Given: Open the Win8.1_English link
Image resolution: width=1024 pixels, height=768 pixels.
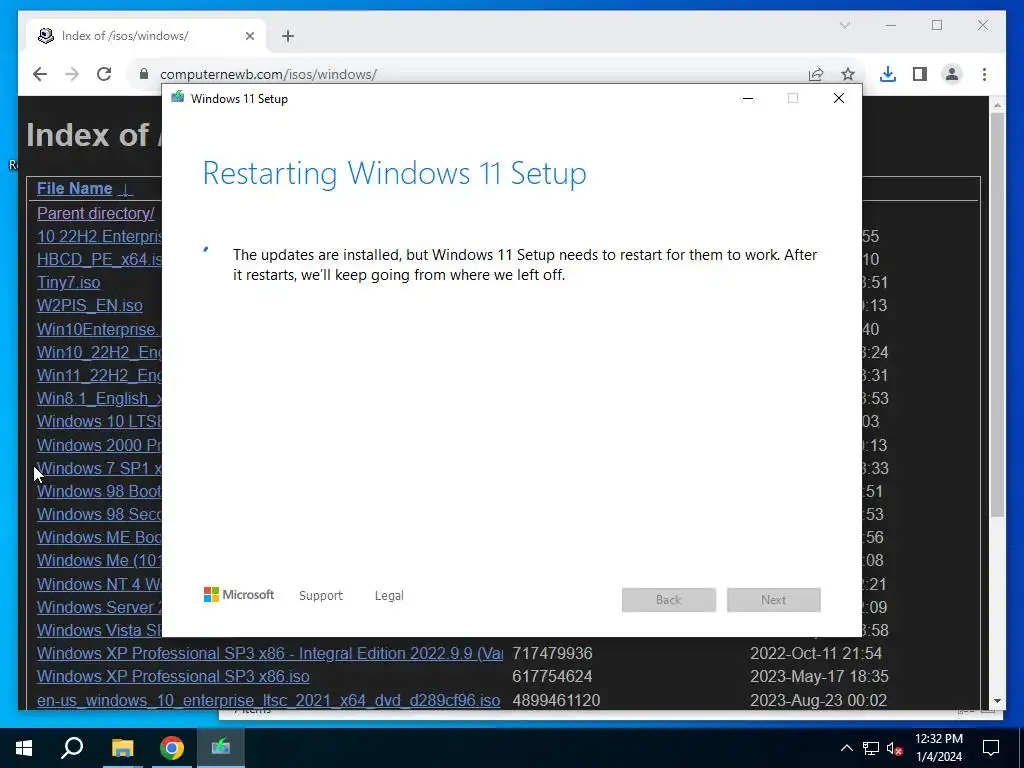Looking at the screenshot, I should click(x=99, y=398).
